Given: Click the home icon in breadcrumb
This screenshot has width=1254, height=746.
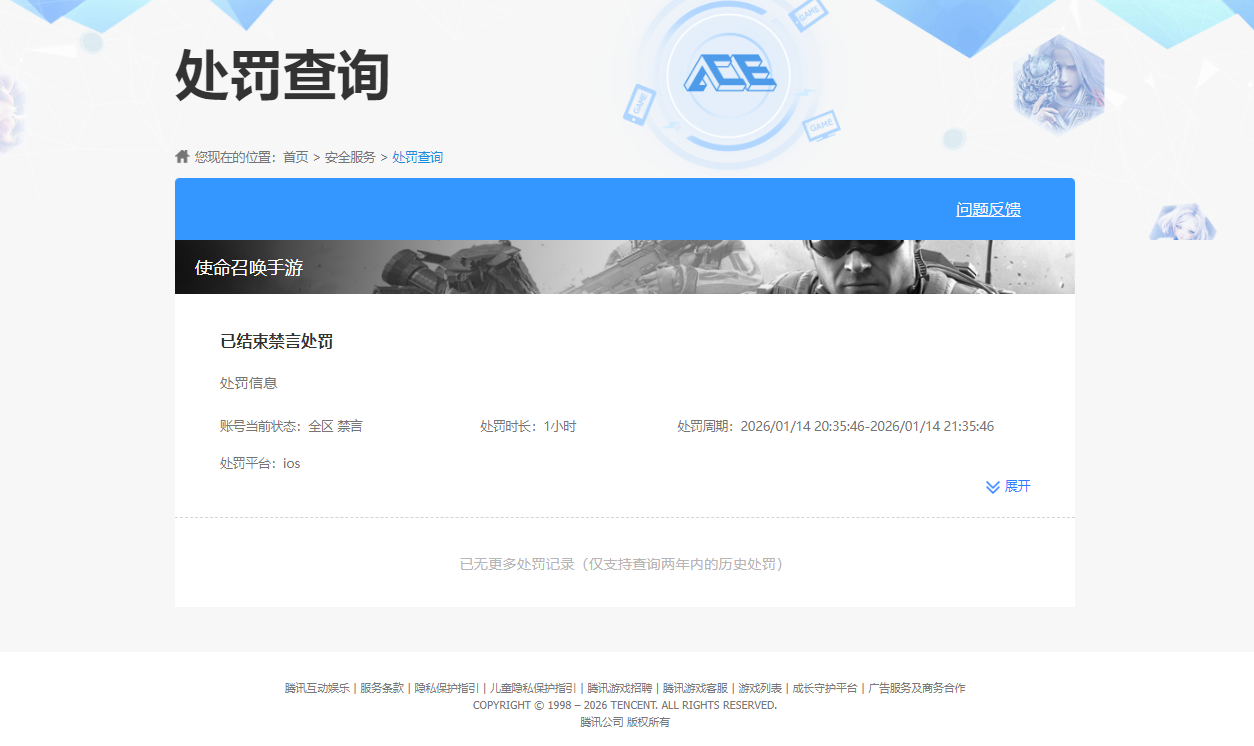Looking at the screenshot, I should click(x=182, y=156).
